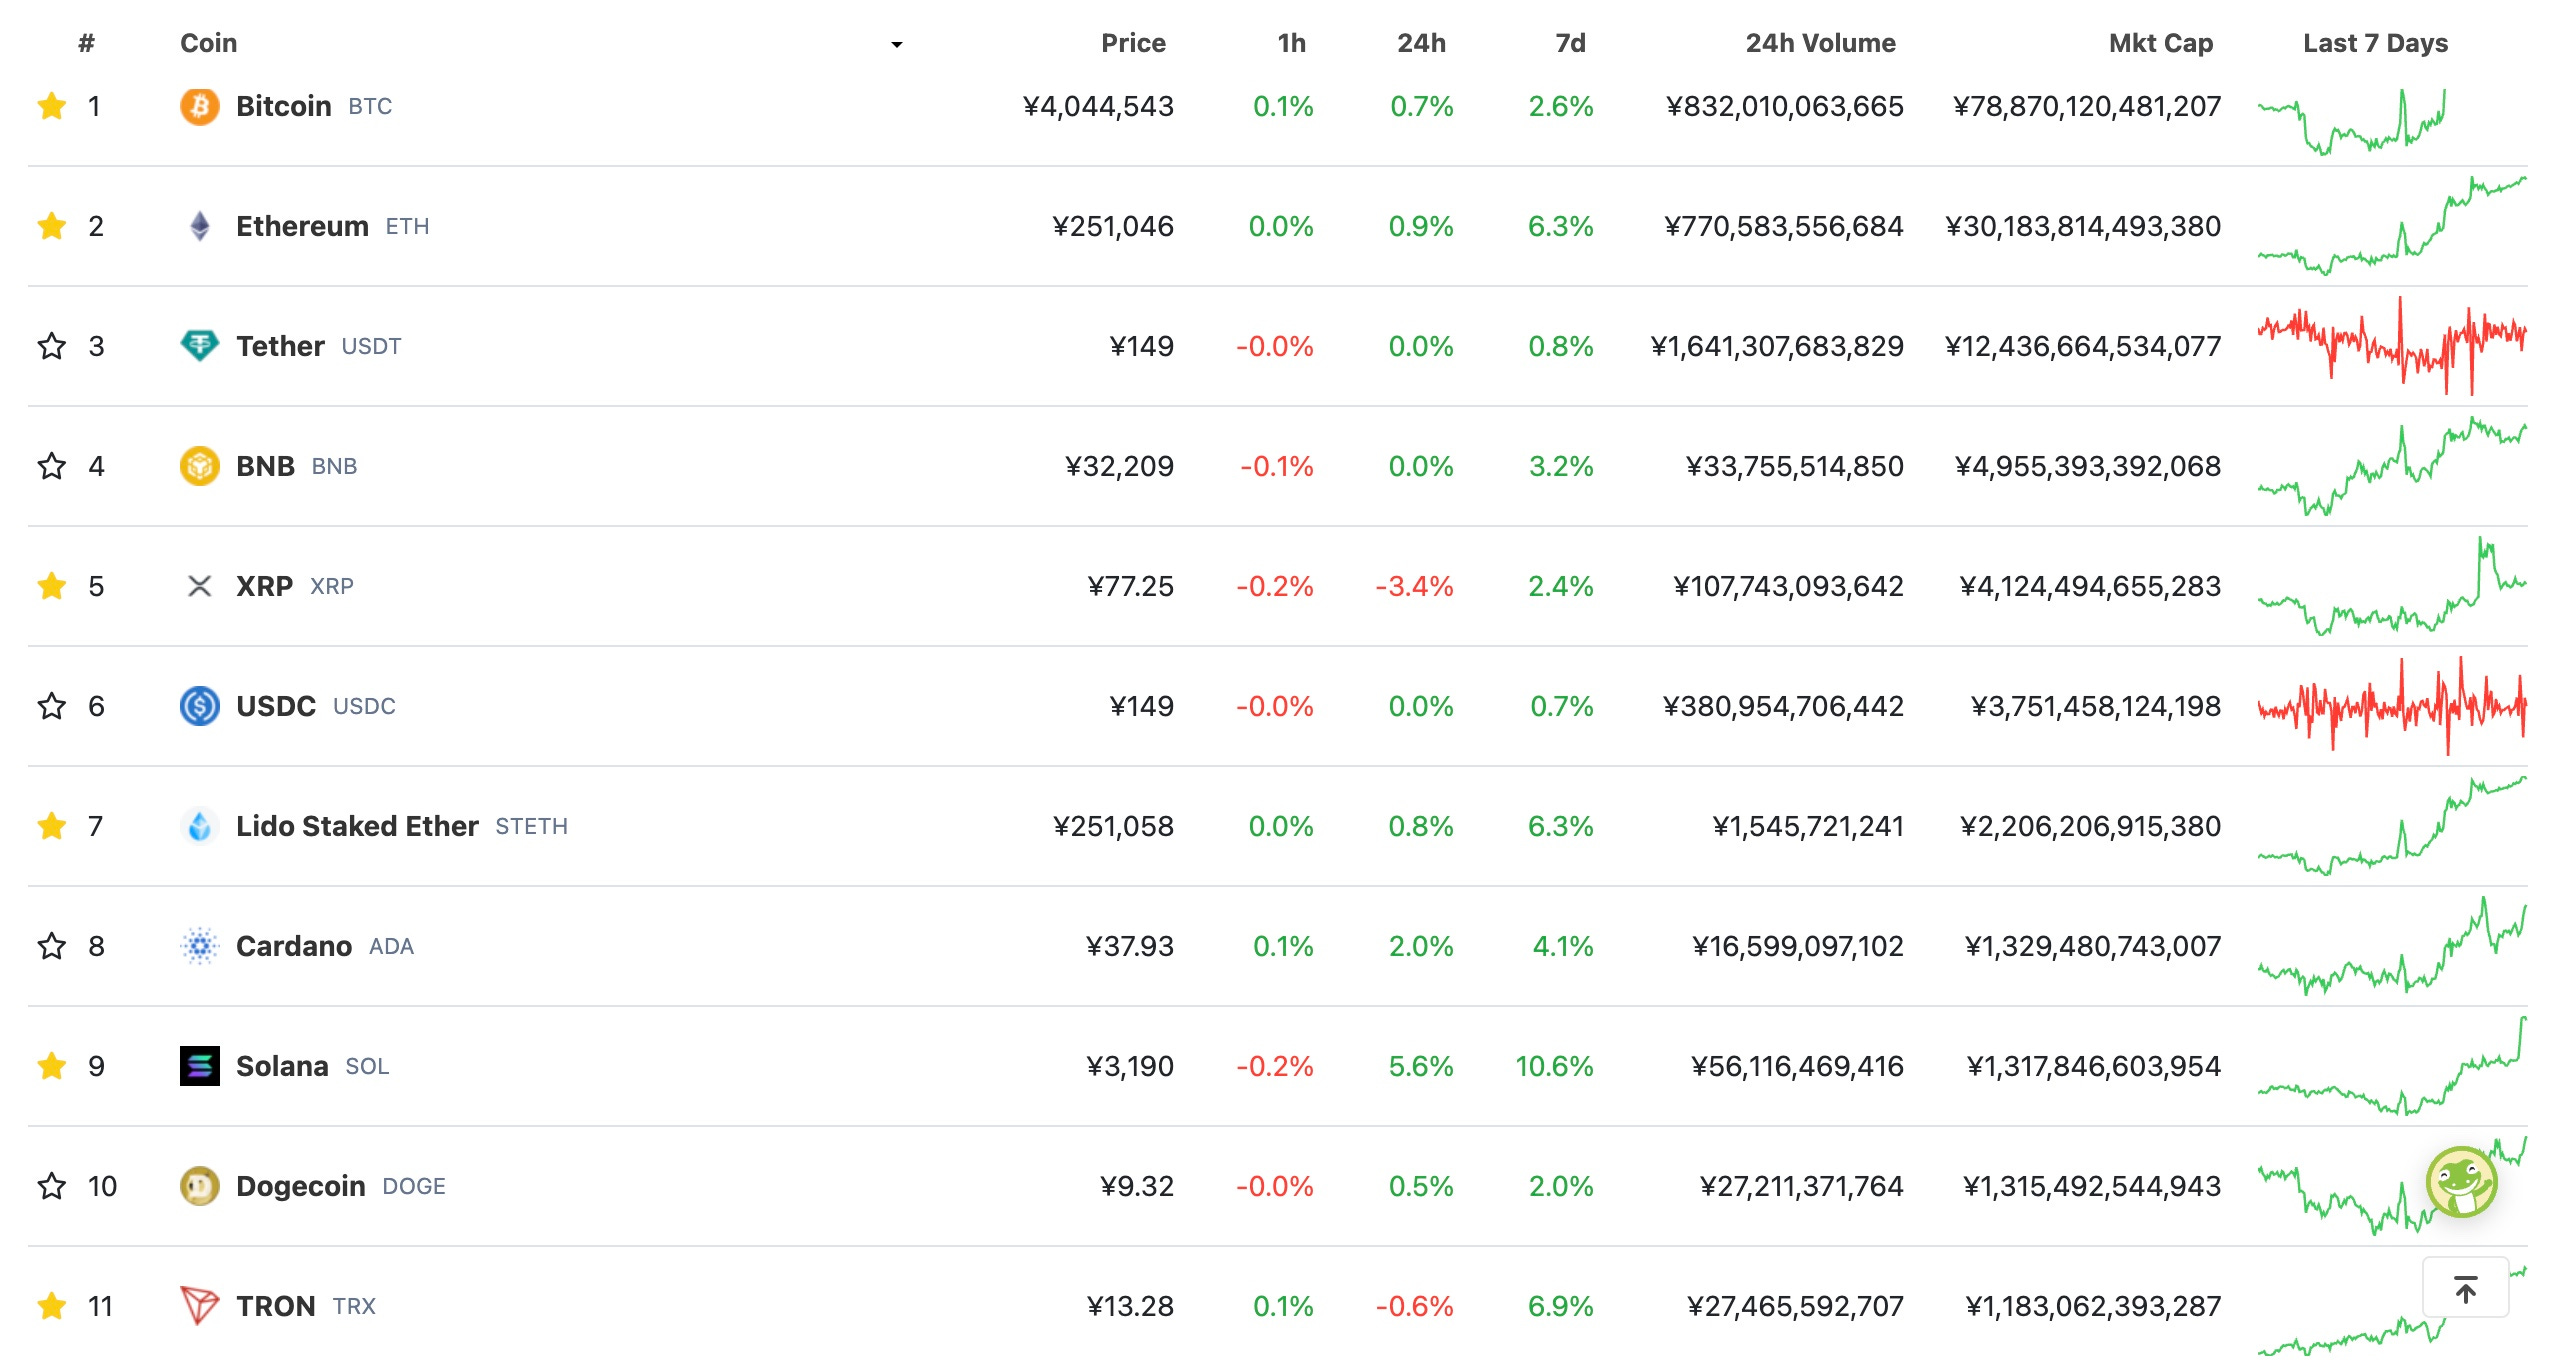Open the XRP coin page link
Image resolution: width=2558 pixels, height=1362 pixels.
[x=264, y=586]
